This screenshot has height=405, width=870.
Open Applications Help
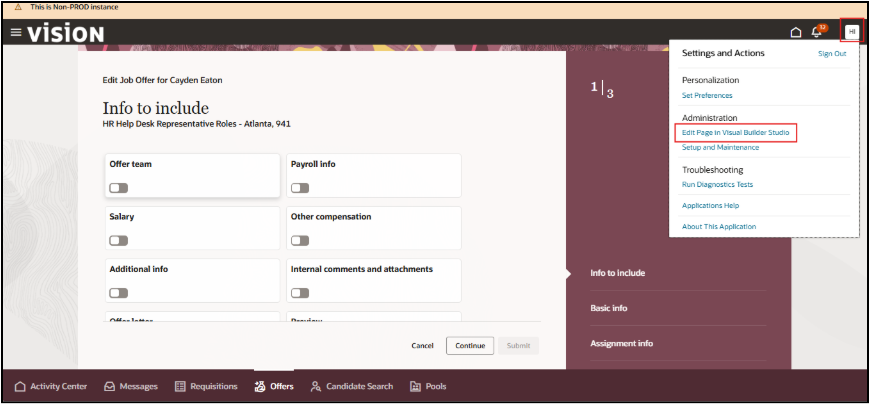[710, 205]
